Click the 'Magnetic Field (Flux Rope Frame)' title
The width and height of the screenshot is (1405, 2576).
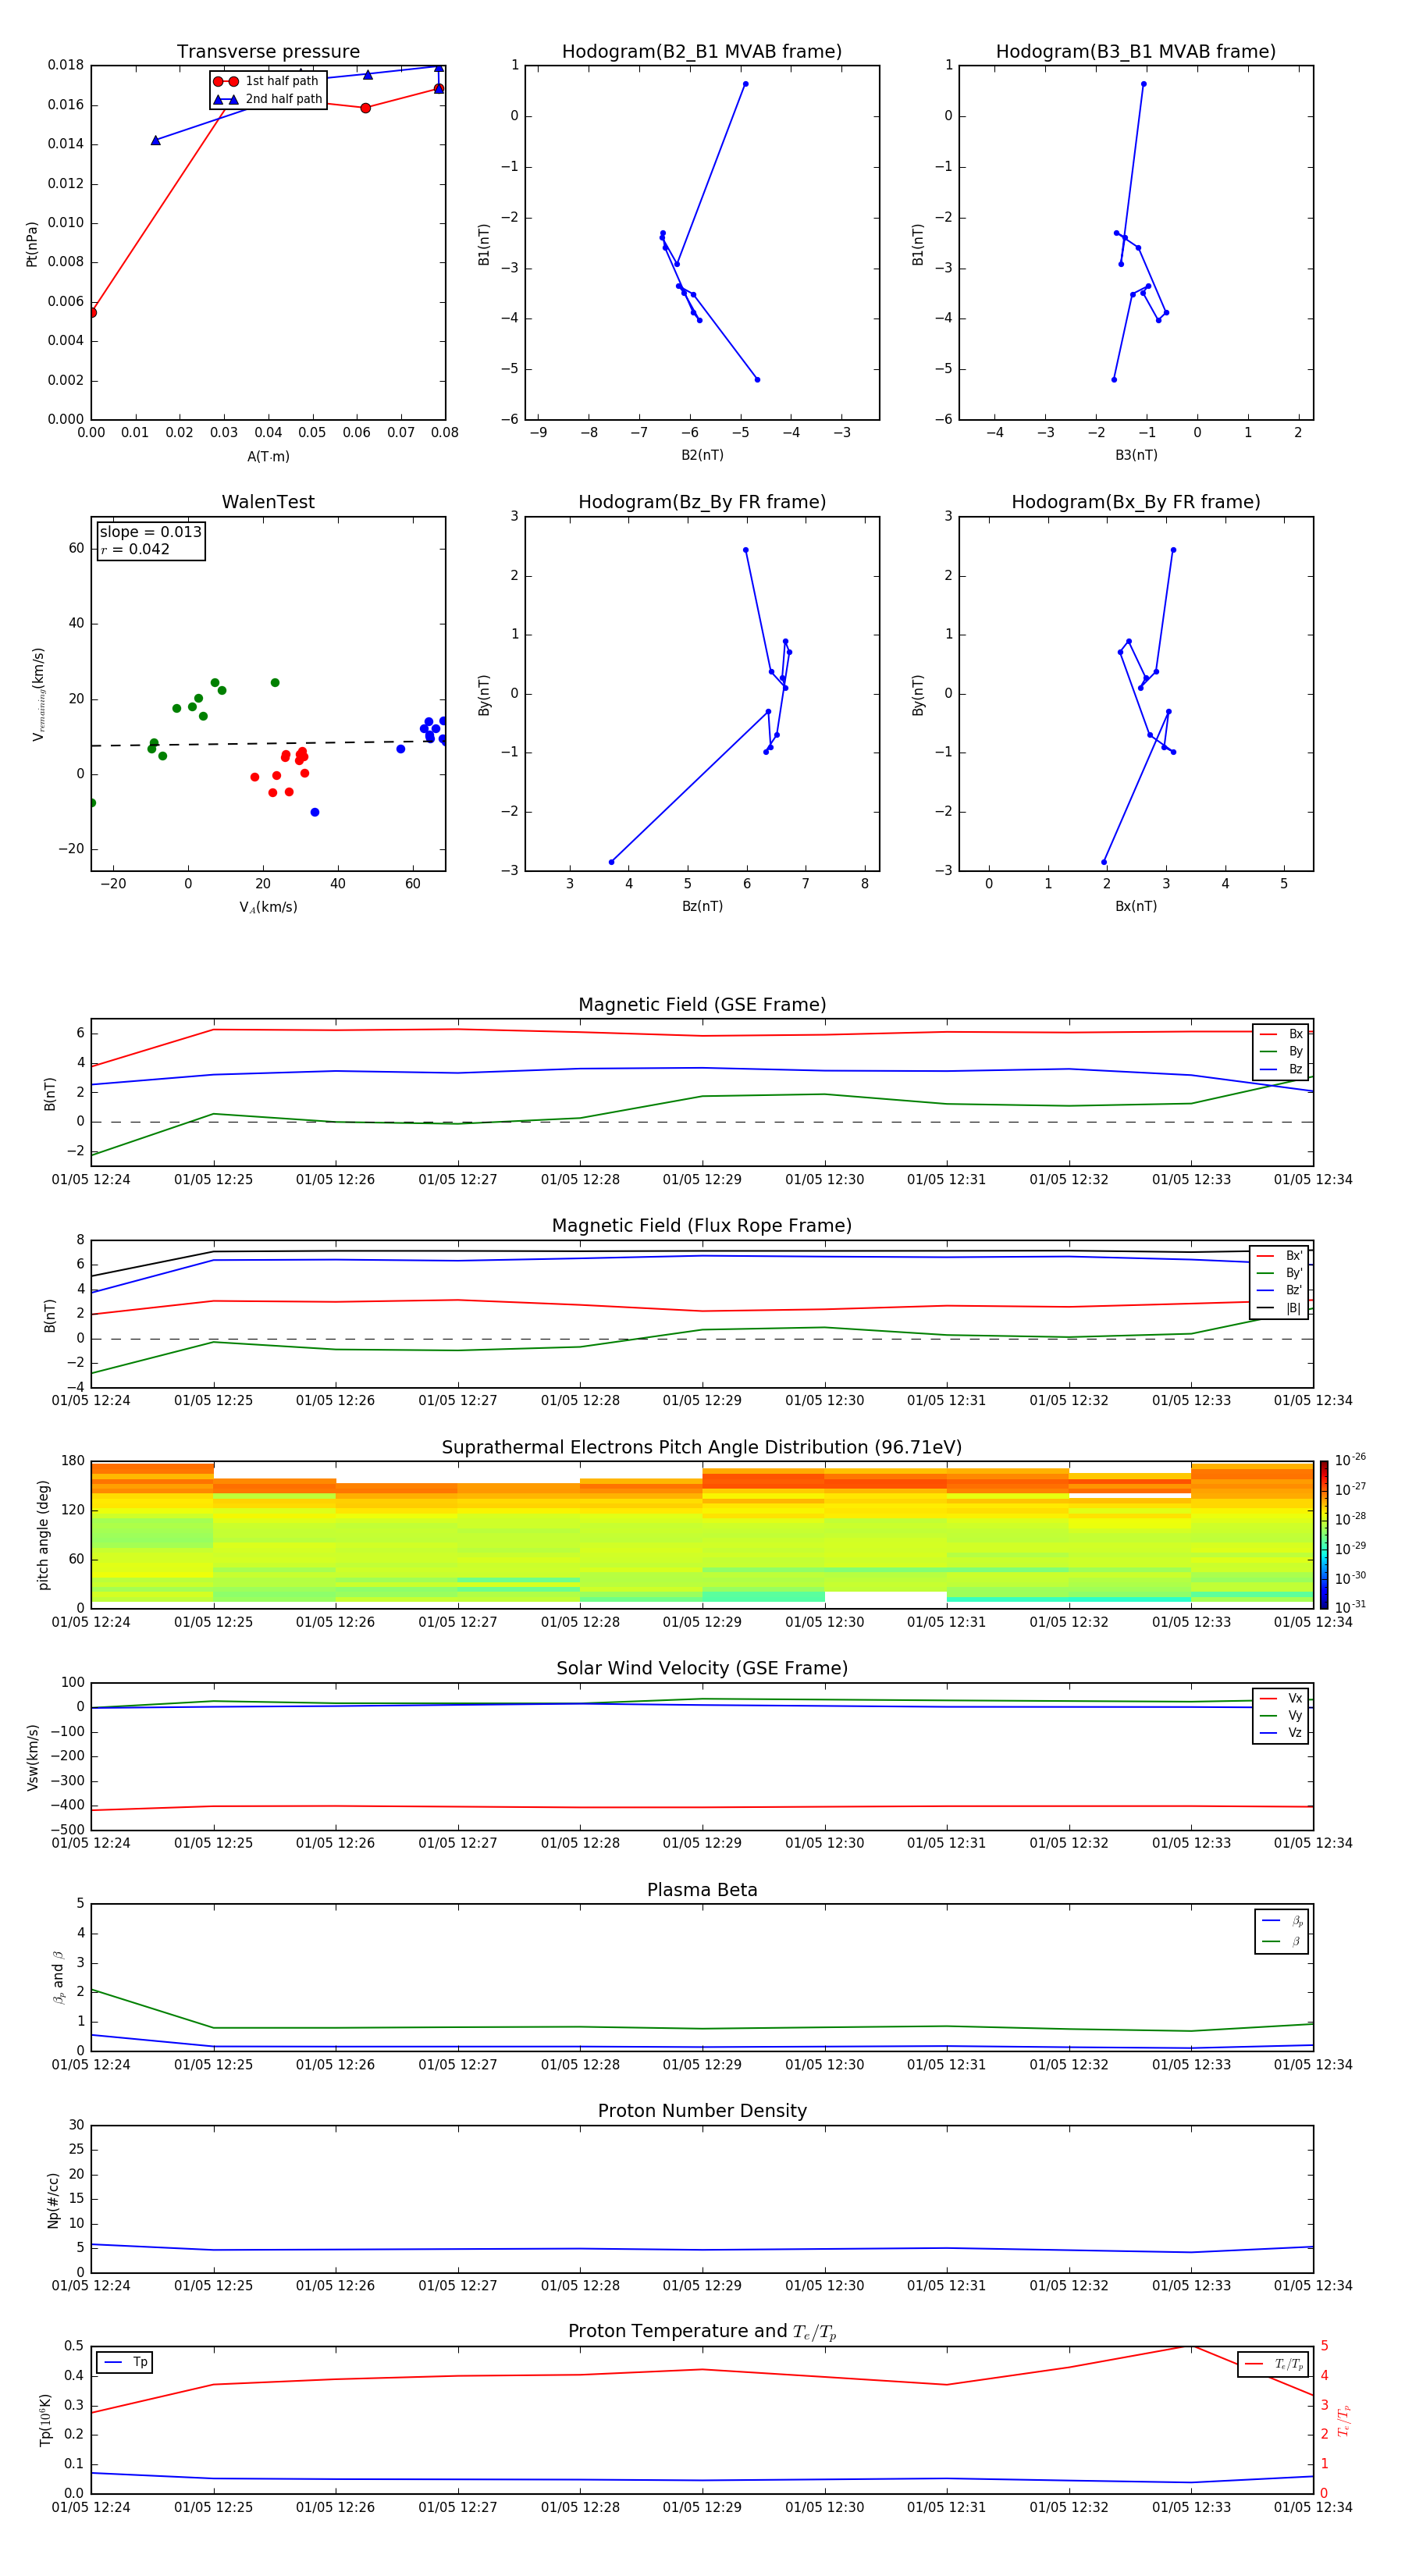[x=702, y=1226]
